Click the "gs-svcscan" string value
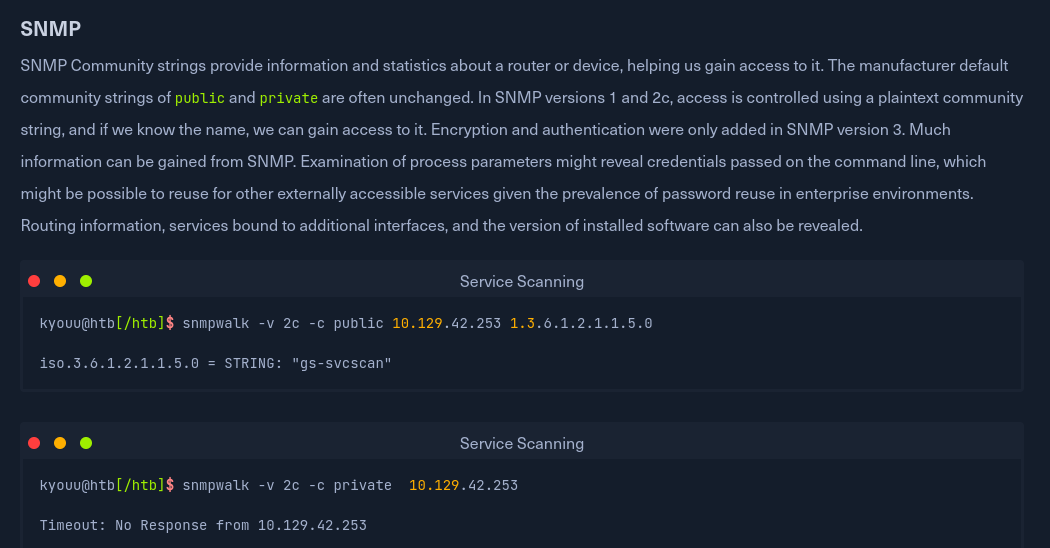 click(x=341, y=363)
